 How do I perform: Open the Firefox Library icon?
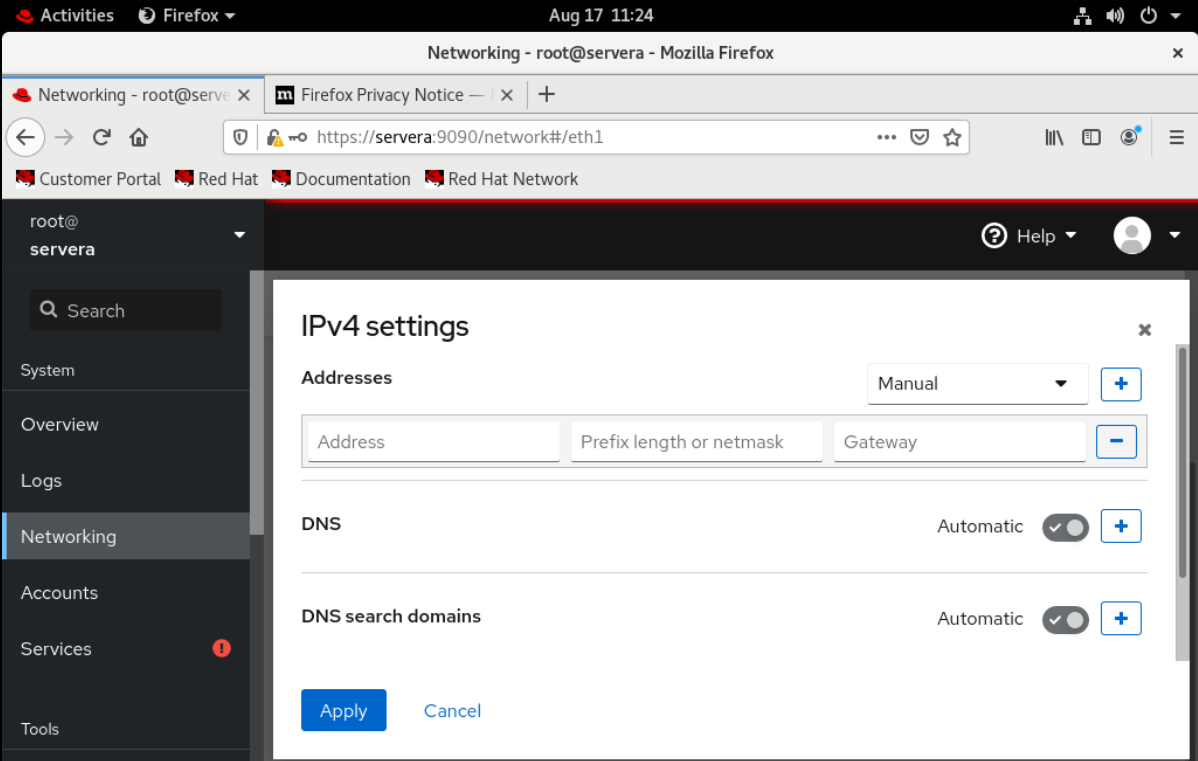tap(1053, 137)
